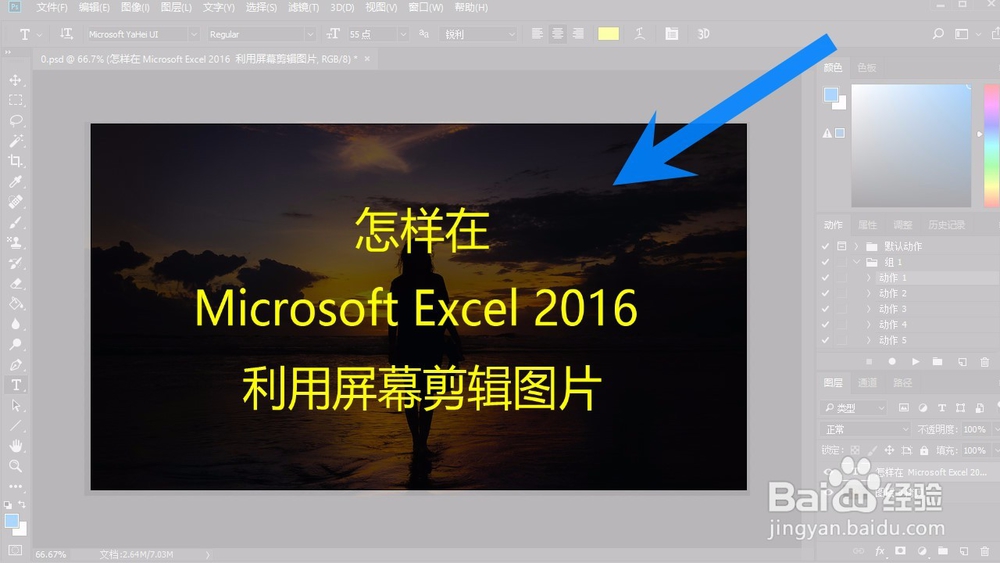Pick a color in the color field

tap(911, 145)
